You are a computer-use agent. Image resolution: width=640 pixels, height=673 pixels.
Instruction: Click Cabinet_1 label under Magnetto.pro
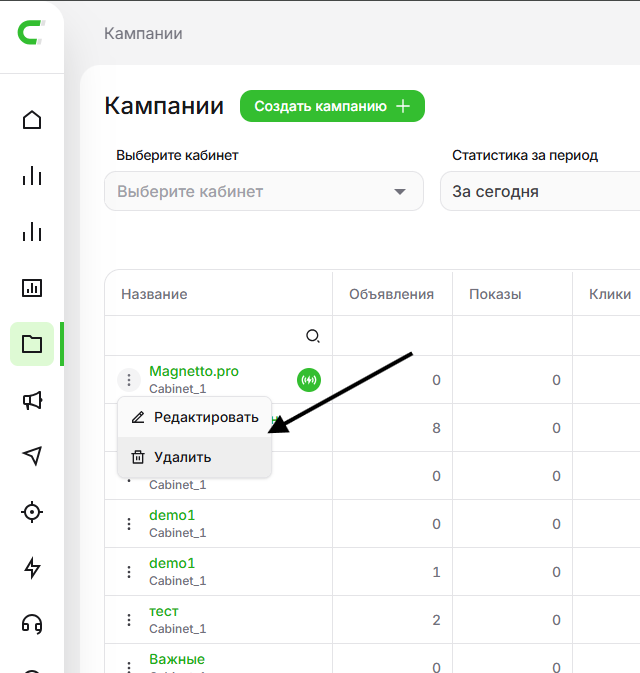pos(177,389)
